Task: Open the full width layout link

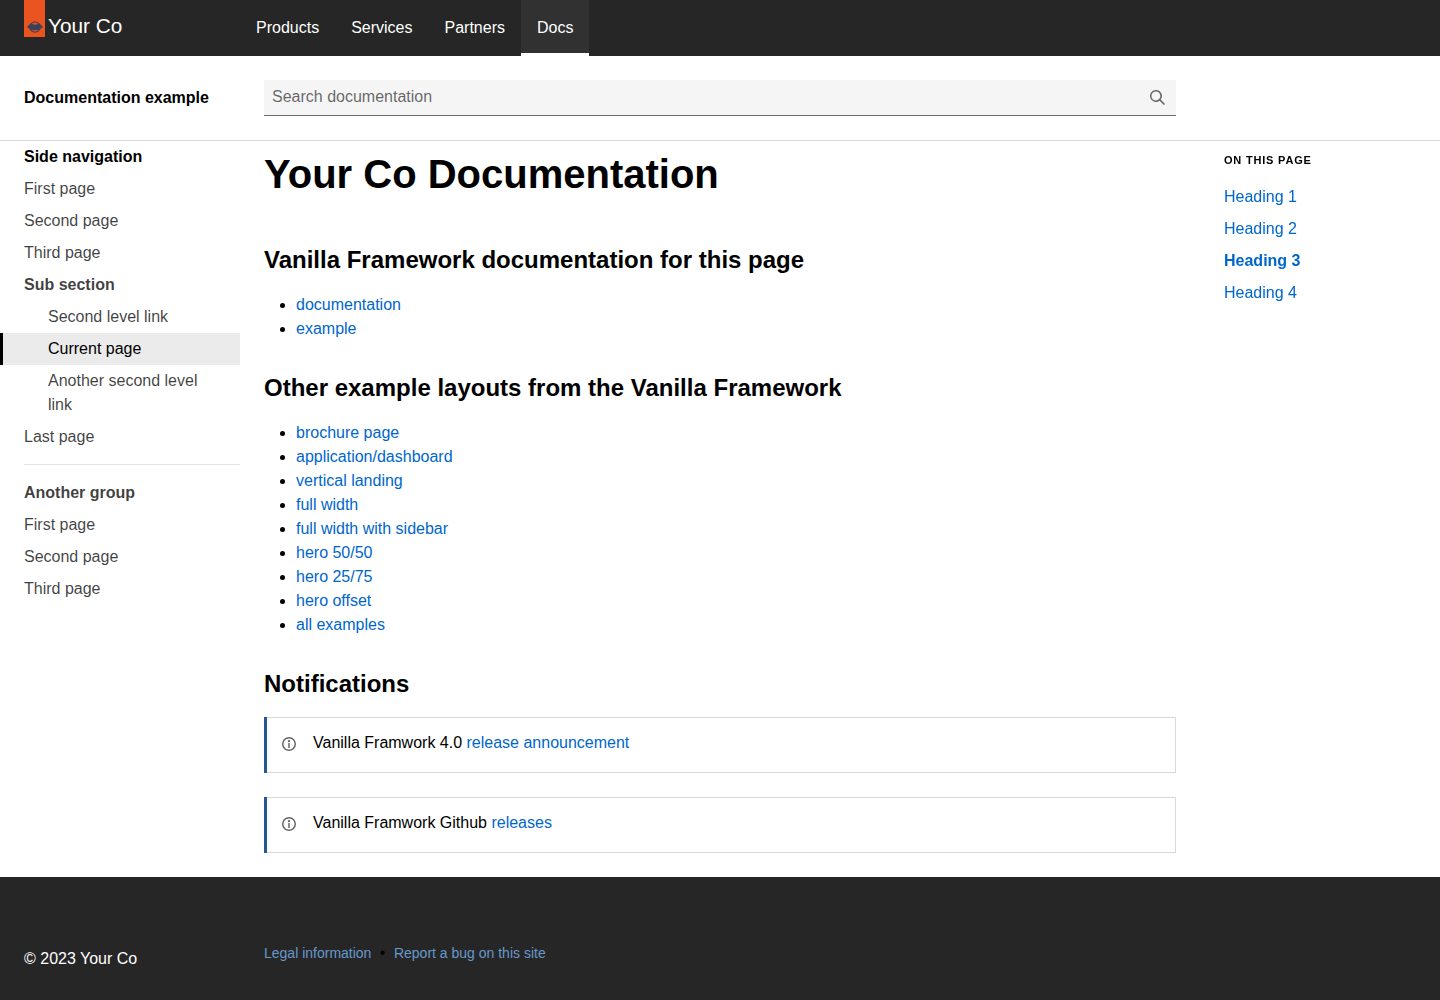Action: click(x=327, y=504)
